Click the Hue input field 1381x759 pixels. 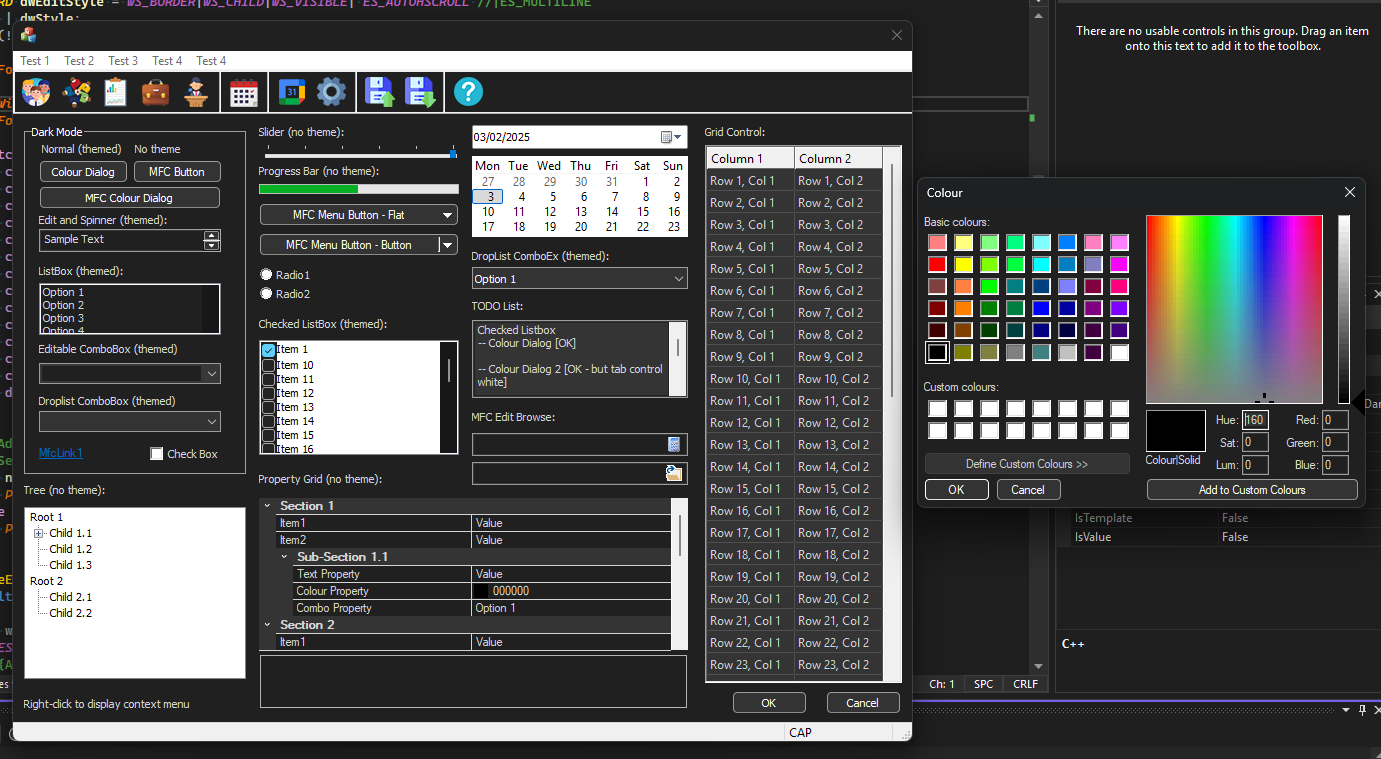pos(1255,420)
